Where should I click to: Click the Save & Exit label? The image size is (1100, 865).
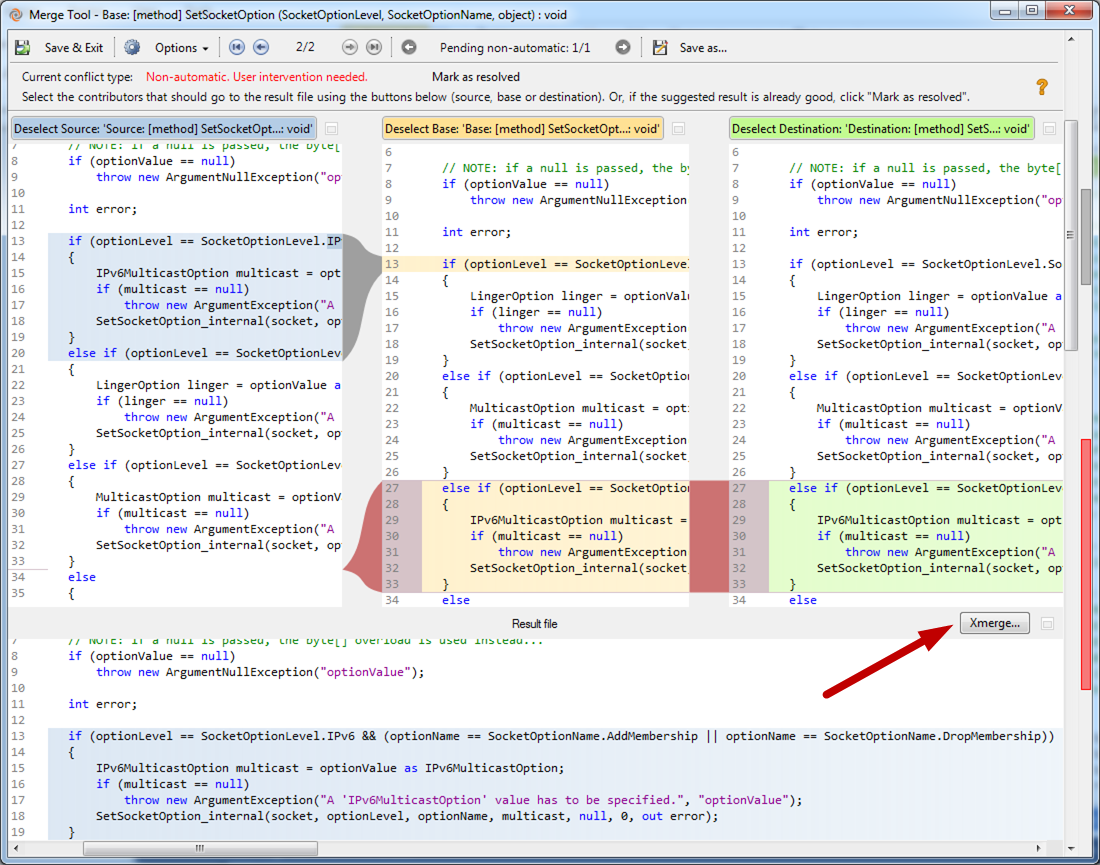[74, 48]
